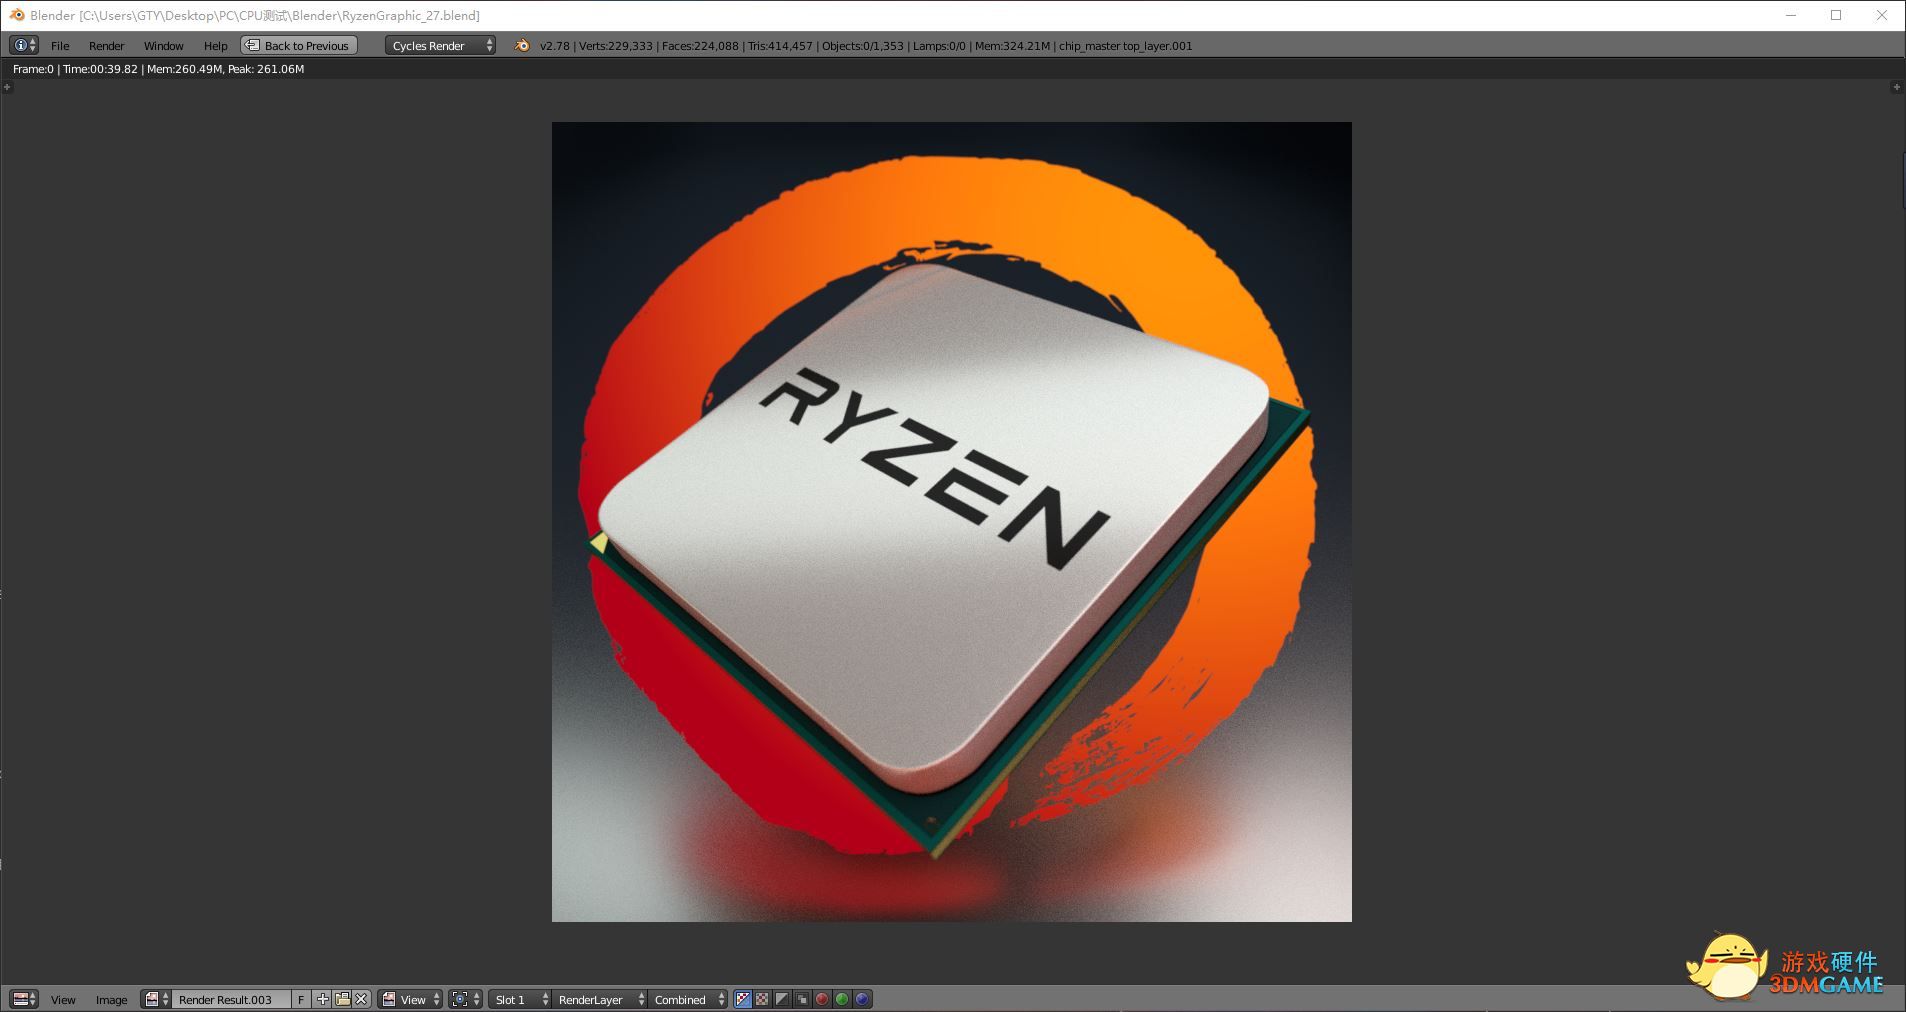The width and height of the screenshot is (1906, 1012).
Task: Unlink Render Result.003 with the X icon
Action: point(361,999)
